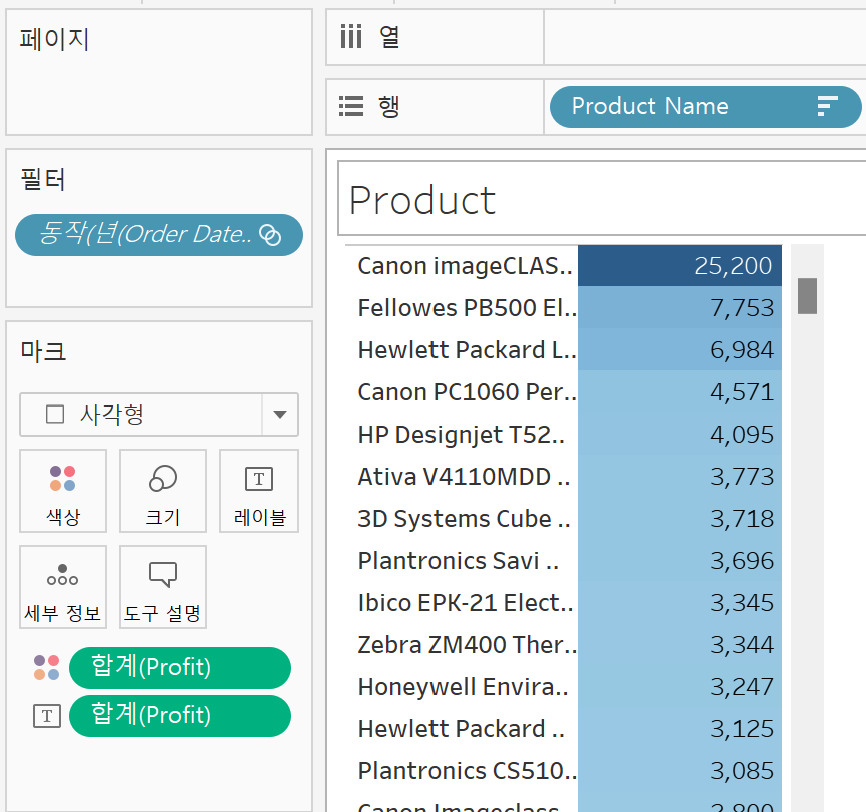Select the Canon imageCLAS.. row label
866x812 pixels.
pyautogui.click(x=464, y=266)
